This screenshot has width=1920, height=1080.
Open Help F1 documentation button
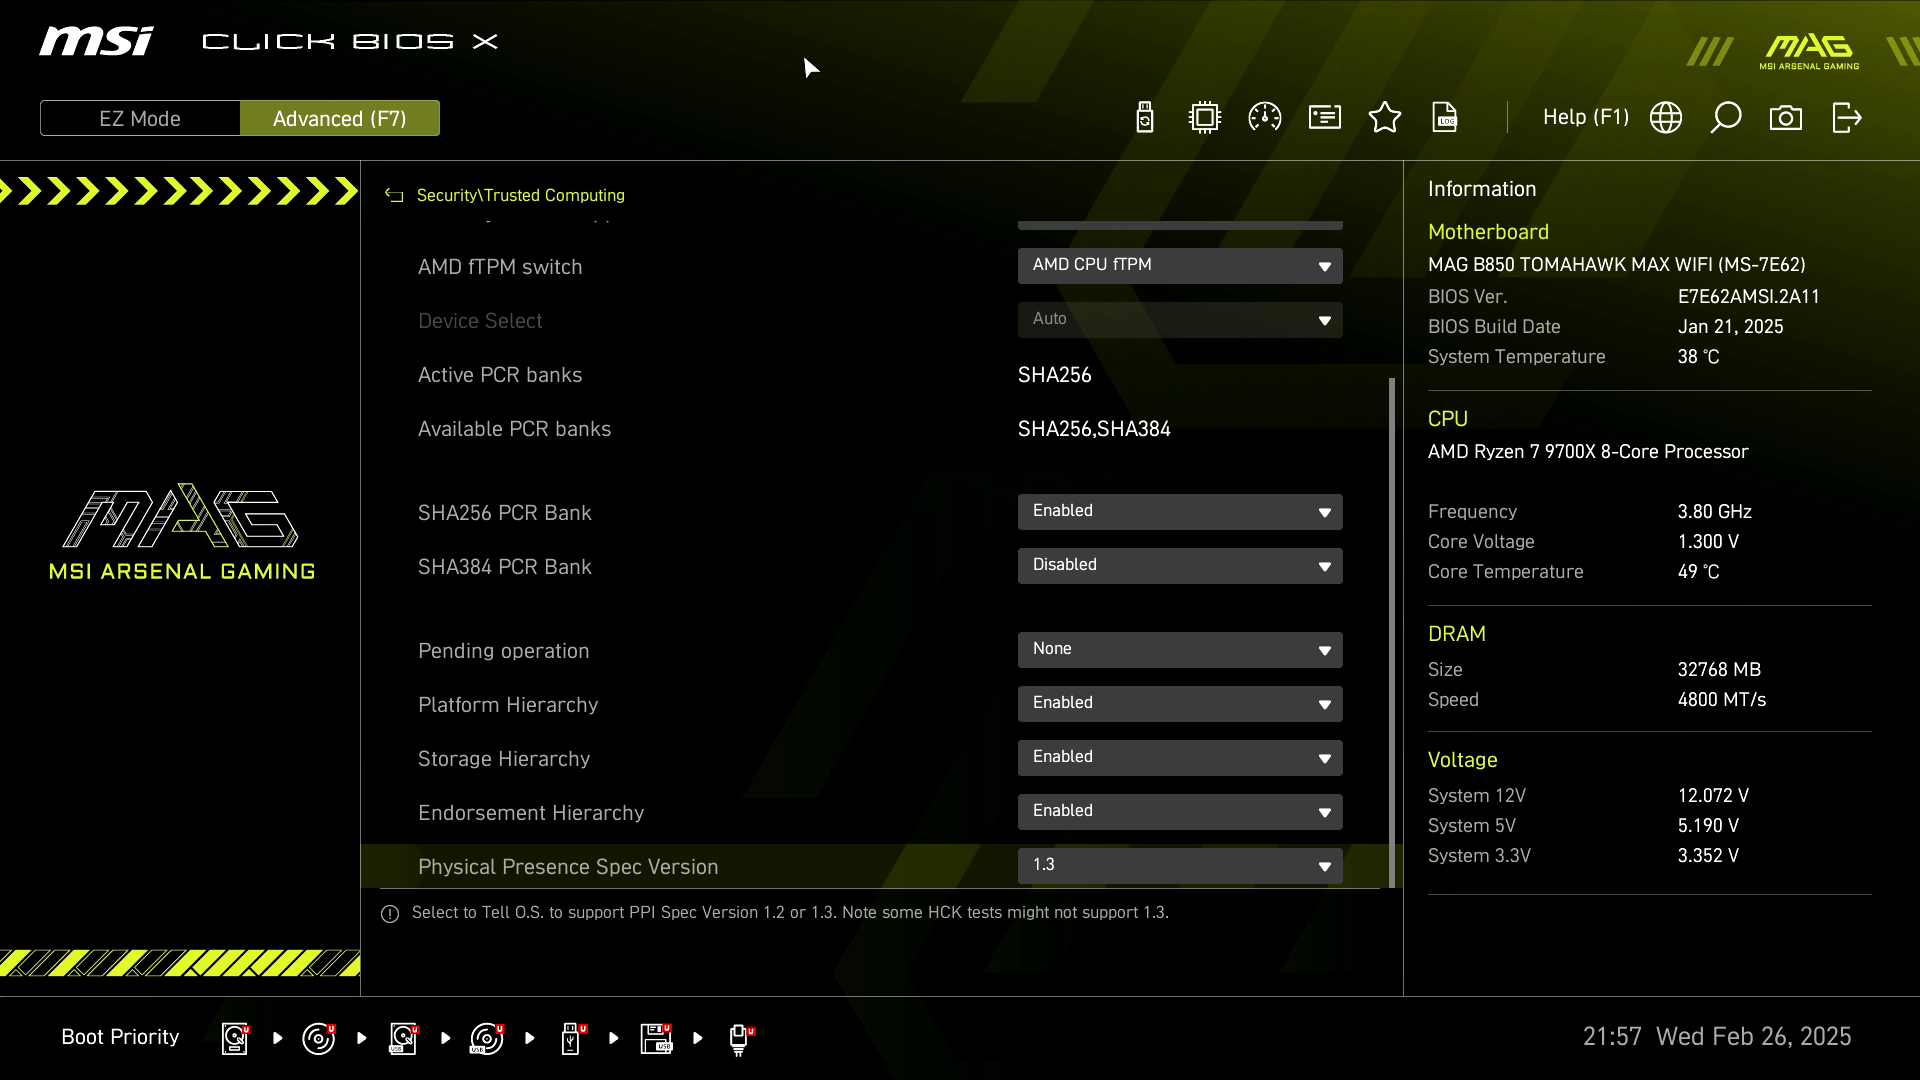point(1585,117)
